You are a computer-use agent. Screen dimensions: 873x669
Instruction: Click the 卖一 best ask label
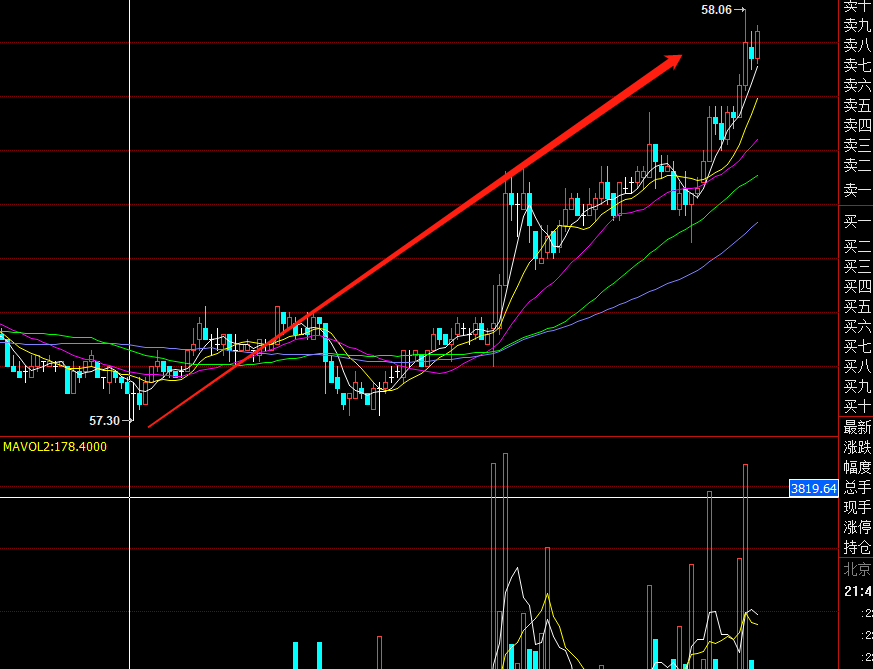857,191
